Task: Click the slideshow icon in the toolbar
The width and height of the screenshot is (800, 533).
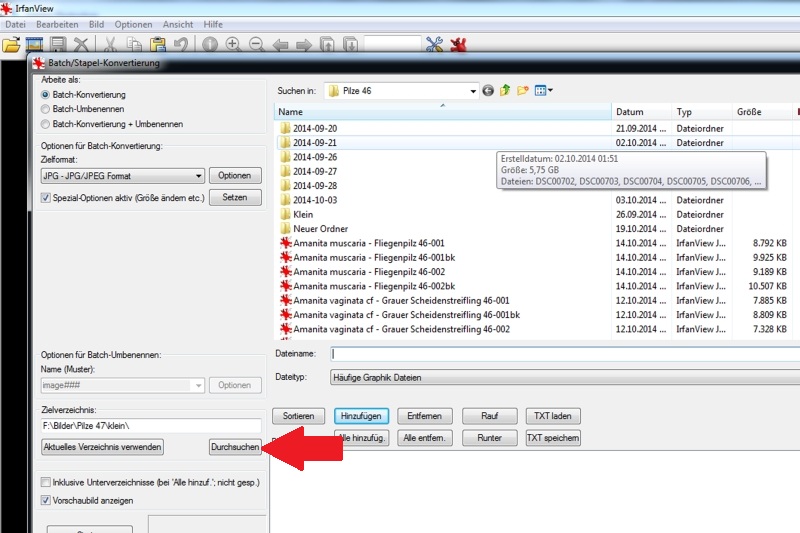Action: 35,45
